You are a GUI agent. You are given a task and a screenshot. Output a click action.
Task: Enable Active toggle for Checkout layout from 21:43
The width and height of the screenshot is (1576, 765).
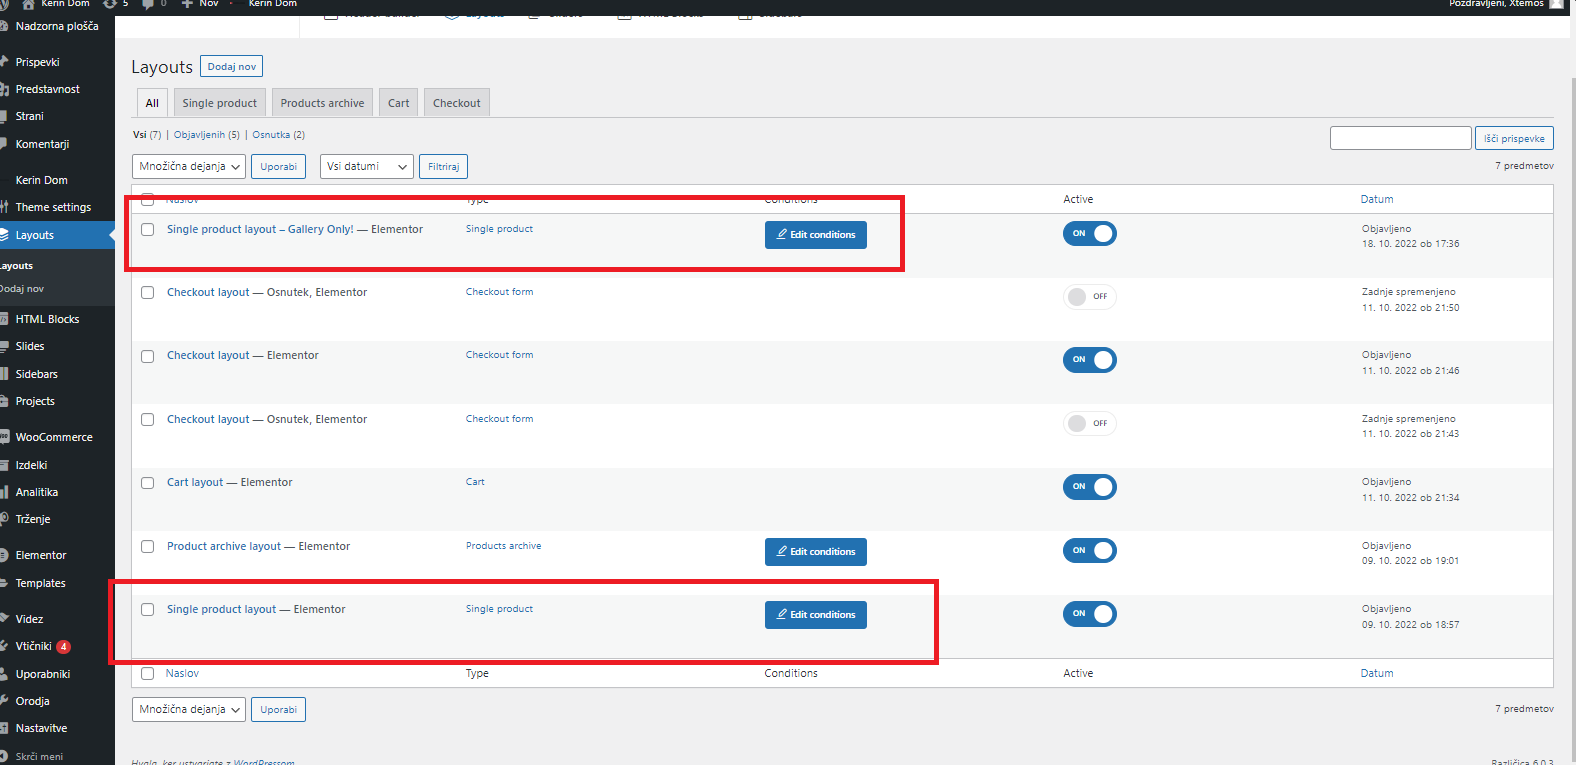click(1089, 423)
